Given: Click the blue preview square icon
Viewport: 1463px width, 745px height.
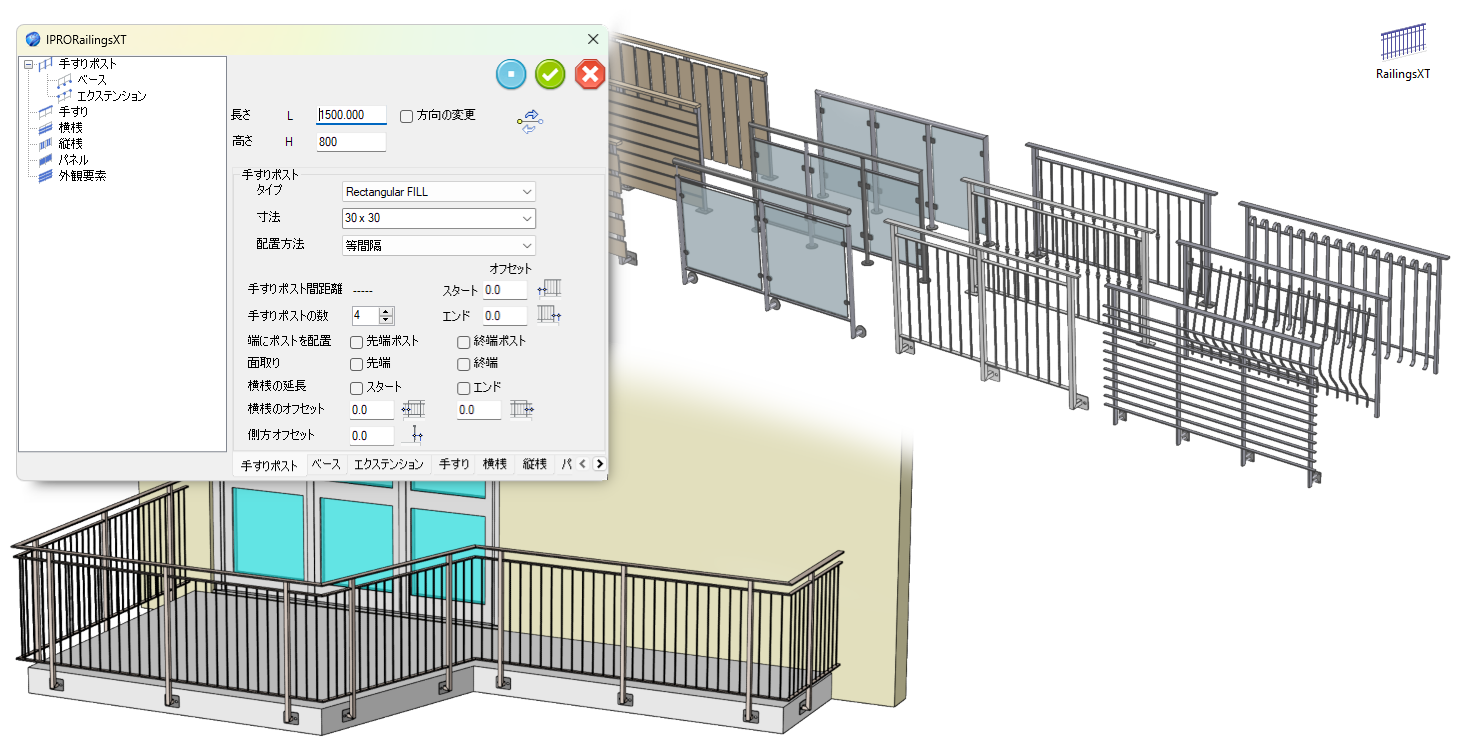Looking at the screenshot, I should [x=511, y=75].
